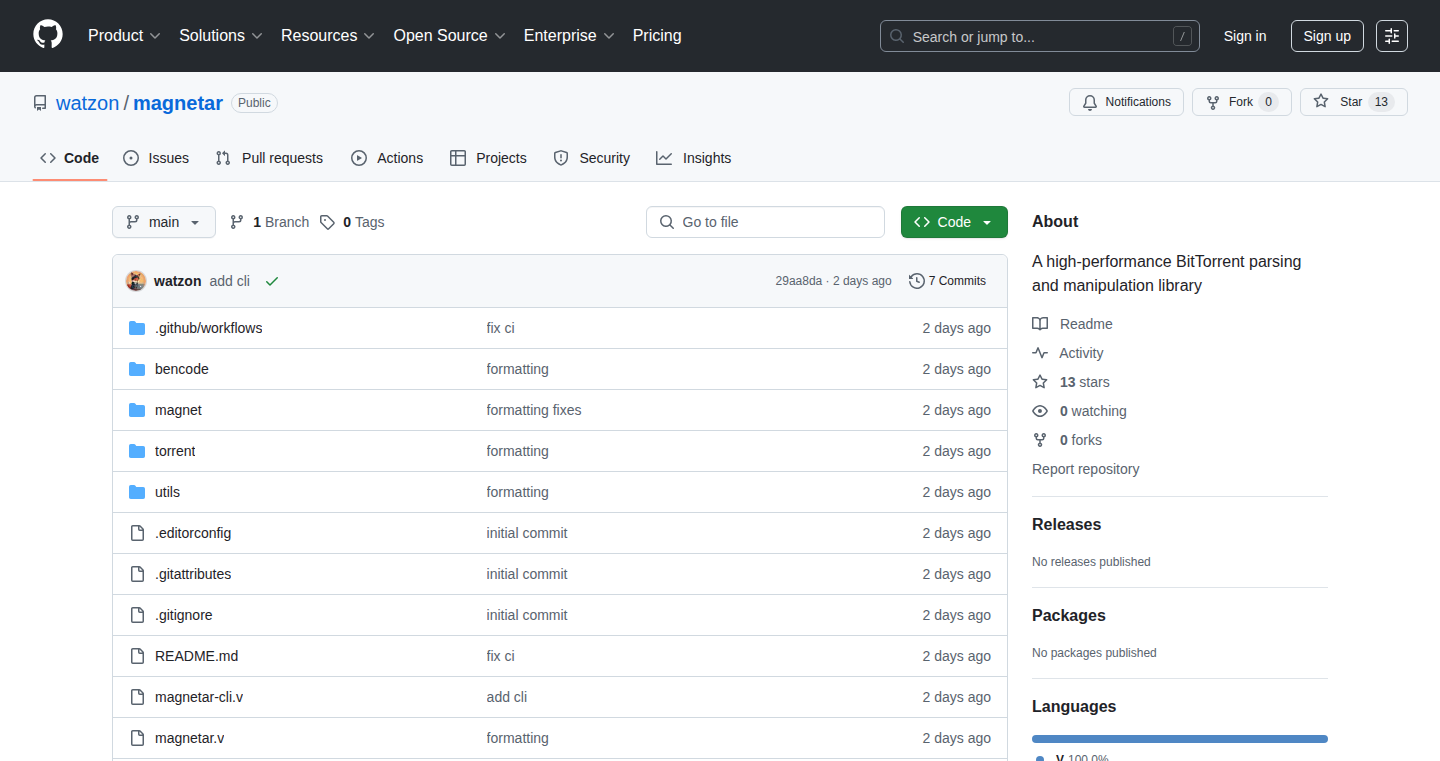The width and height of the screenshot is (1440, 761).
Task: Open the appearance settings icon button
Action: [1392, 36]
